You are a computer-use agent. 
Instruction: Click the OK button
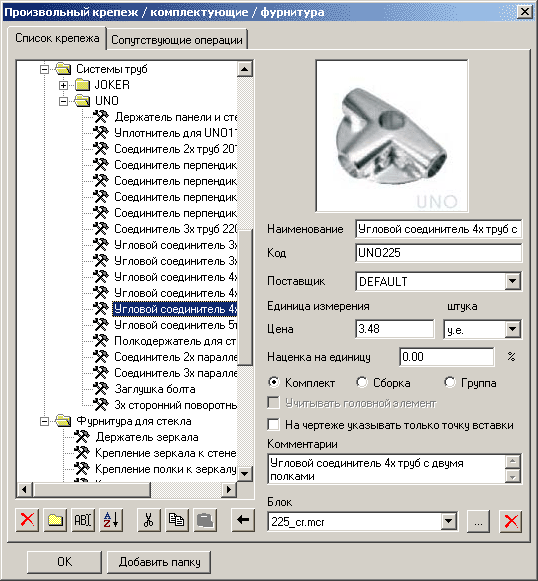(64, 562)
